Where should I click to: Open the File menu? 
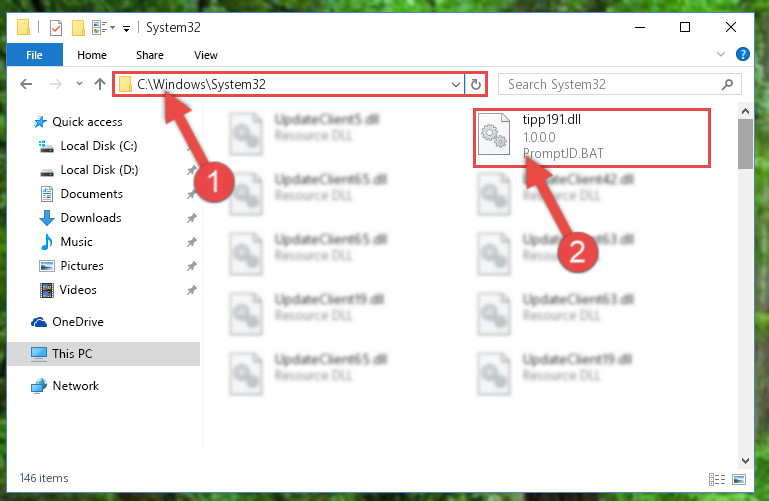[34, 55]
